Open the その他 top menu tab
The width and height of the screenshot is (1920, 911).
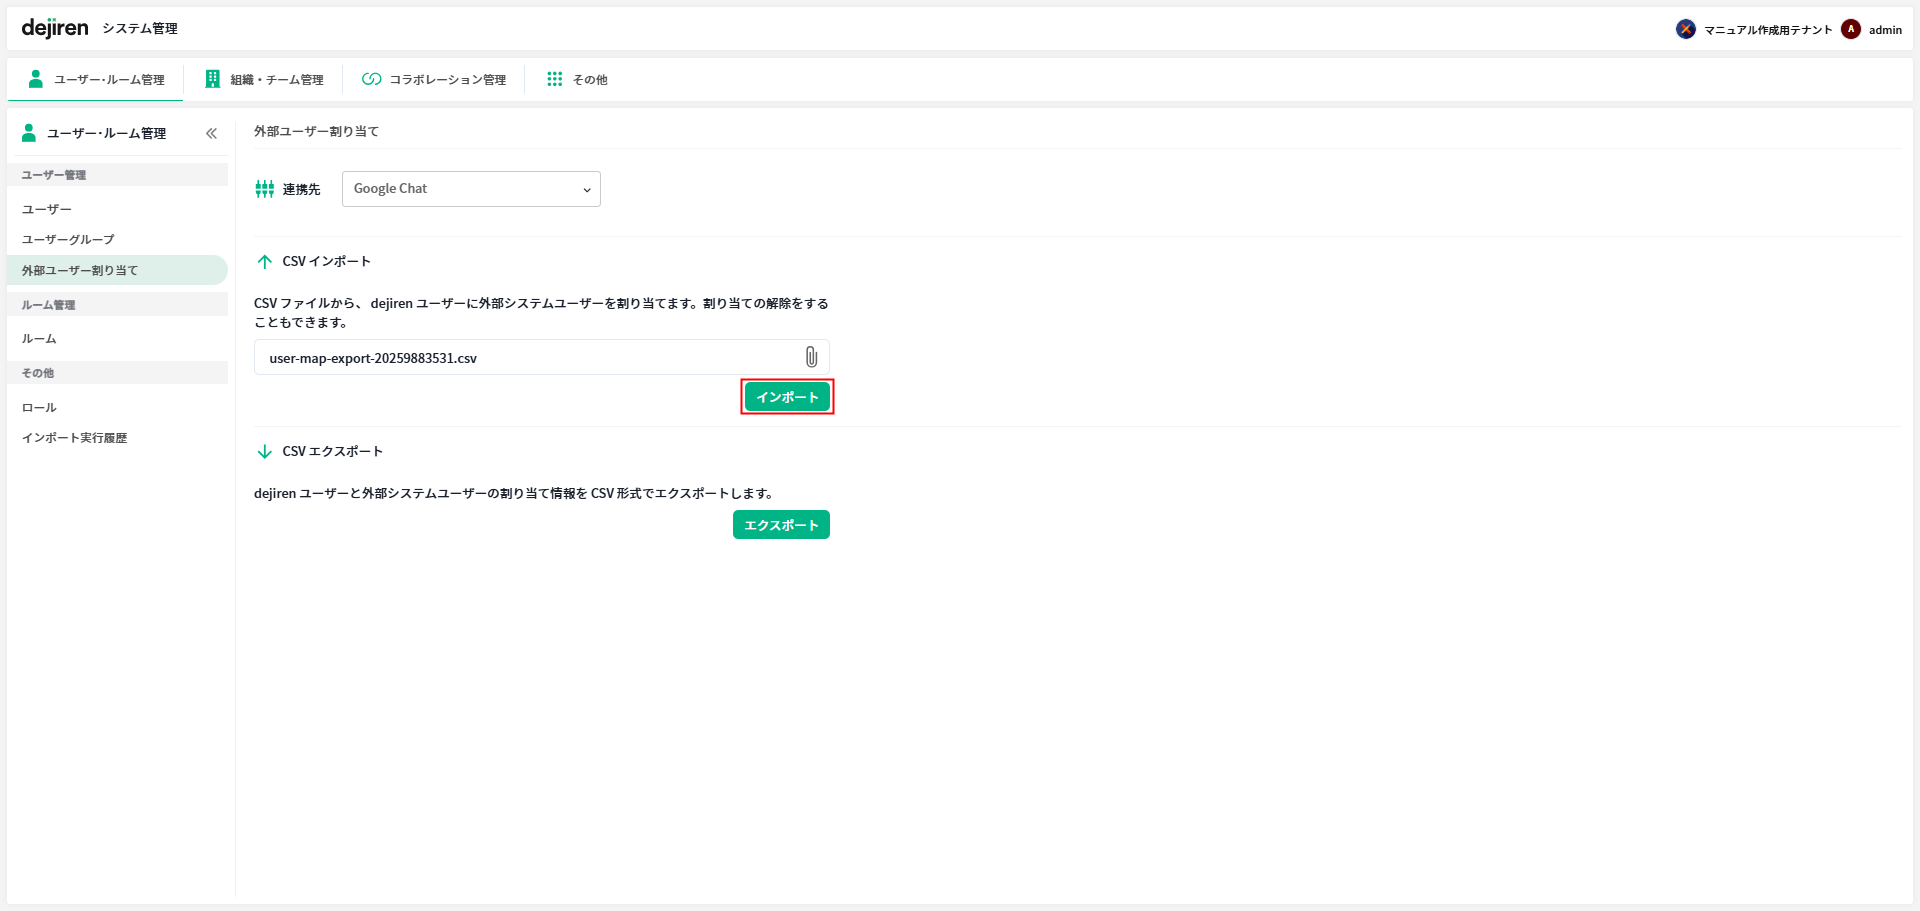(577, 80)
